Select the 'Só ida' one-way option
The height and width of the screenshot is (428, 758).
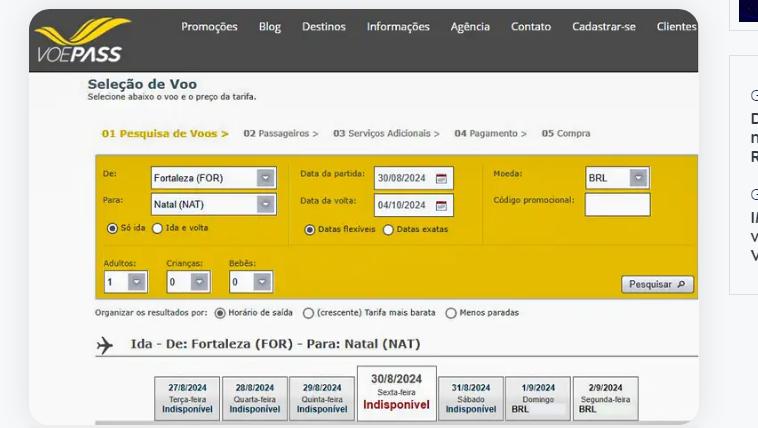pos(112,228)
